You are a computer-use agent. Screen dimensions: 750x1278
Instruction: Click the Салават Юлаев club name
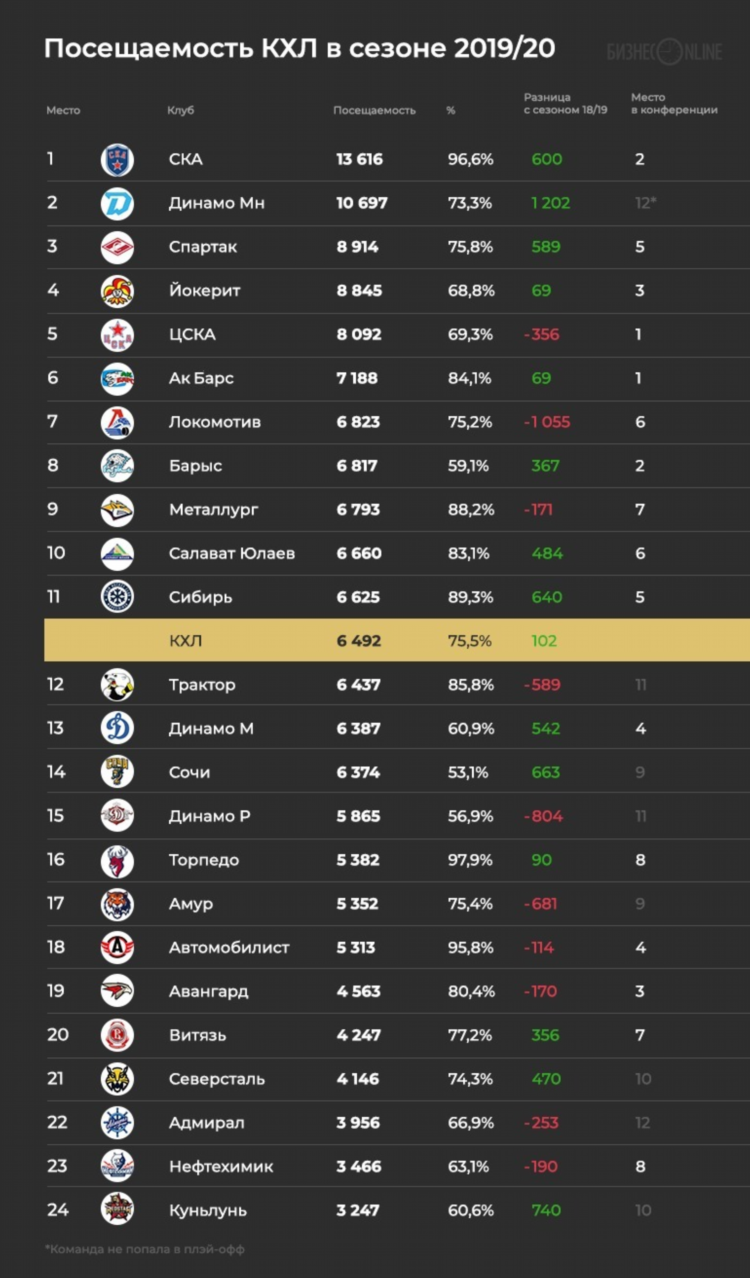pyautogui.click(x=232, y=554)
